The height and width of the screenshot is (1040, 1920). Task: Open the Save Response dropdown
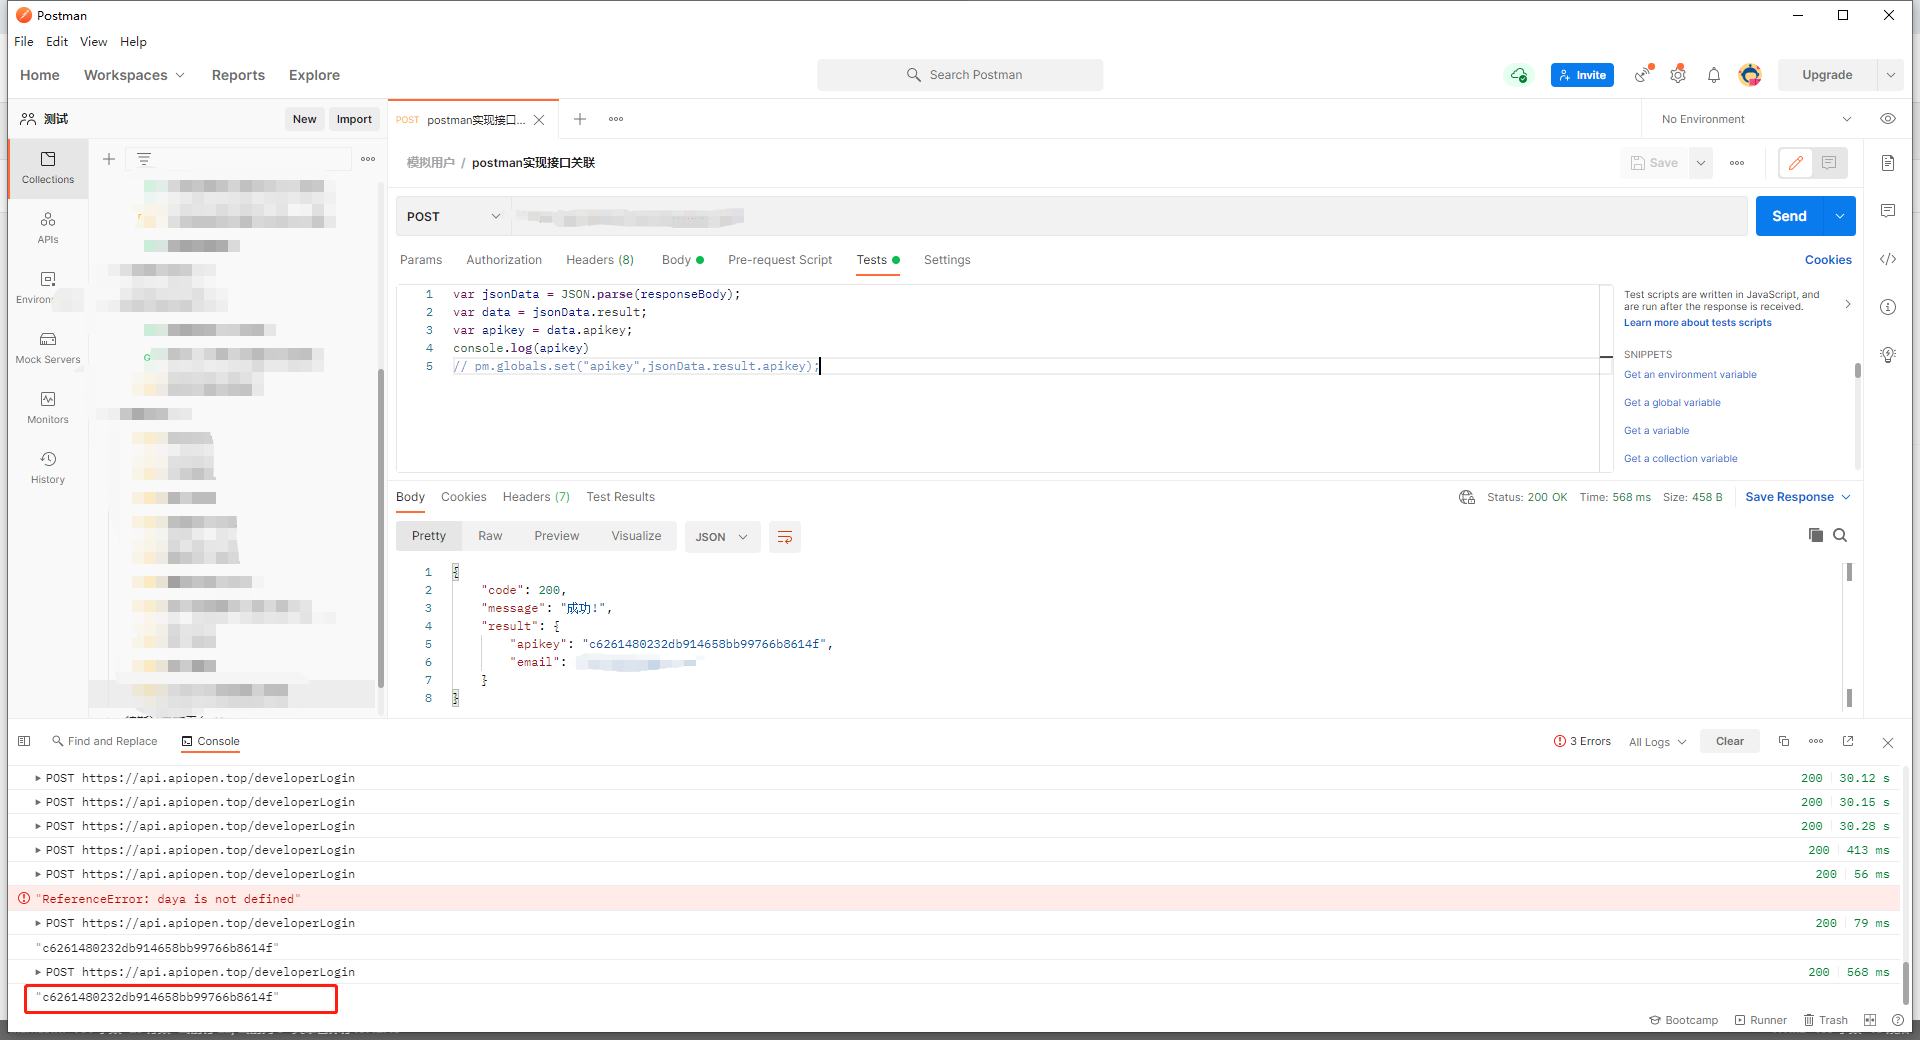tap(1797, 497)
